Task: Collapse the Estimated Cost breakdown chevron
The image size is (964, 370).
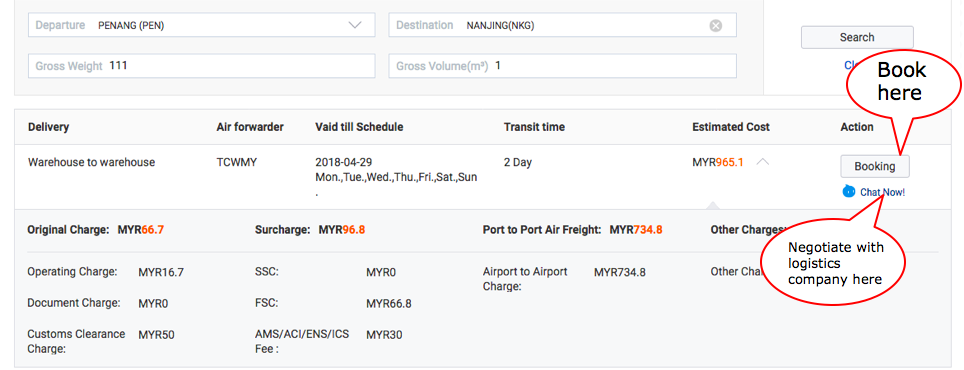Action: pyautogui.click(x=762, y=162)
